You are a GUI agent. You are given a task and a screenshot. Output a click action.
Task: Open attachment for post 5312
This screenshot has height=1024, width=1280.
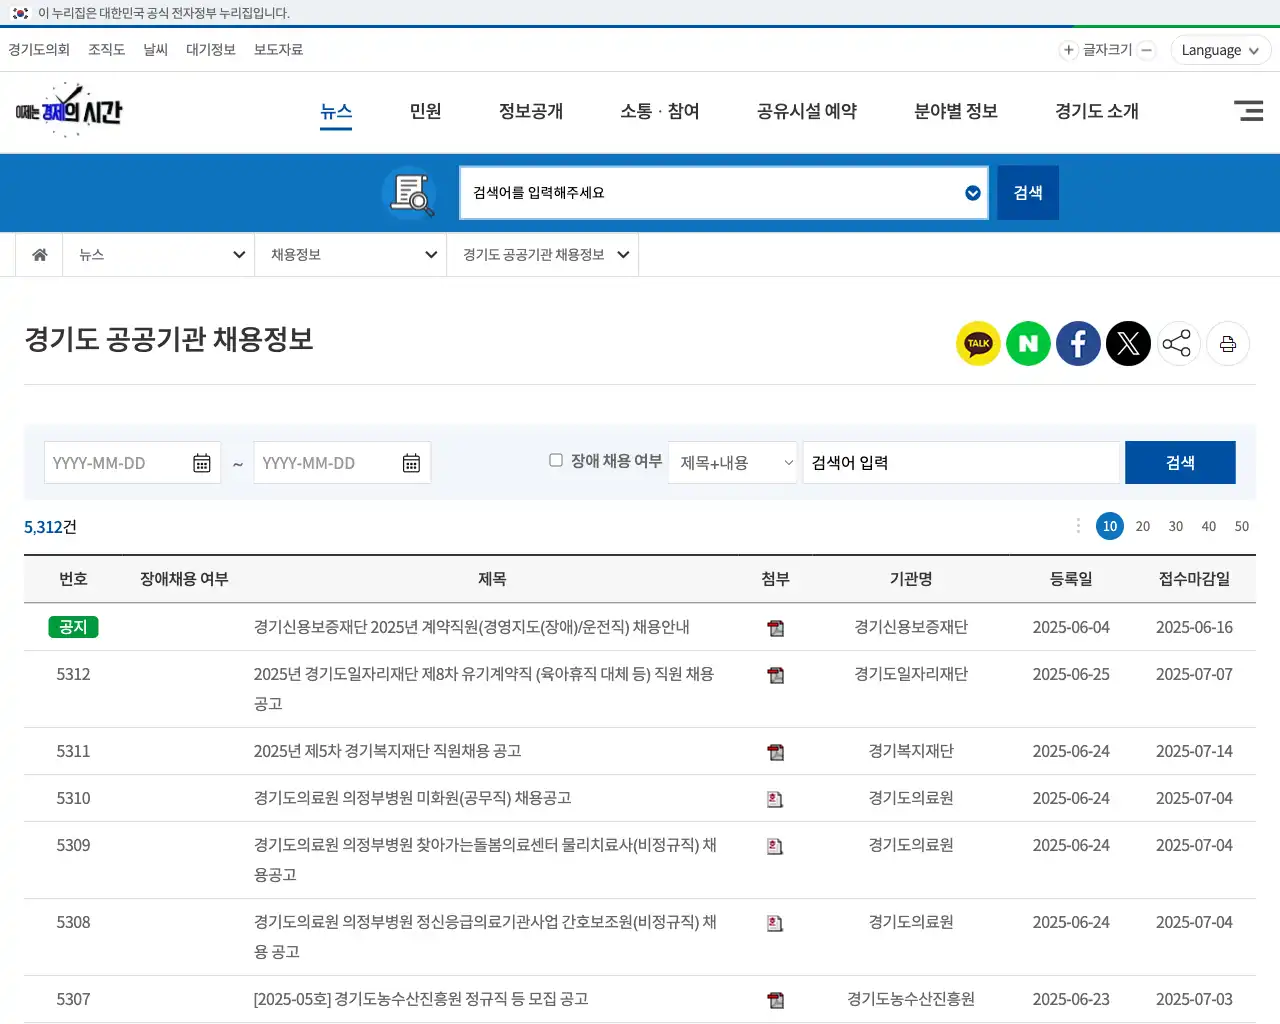click(x=775, y=675)
